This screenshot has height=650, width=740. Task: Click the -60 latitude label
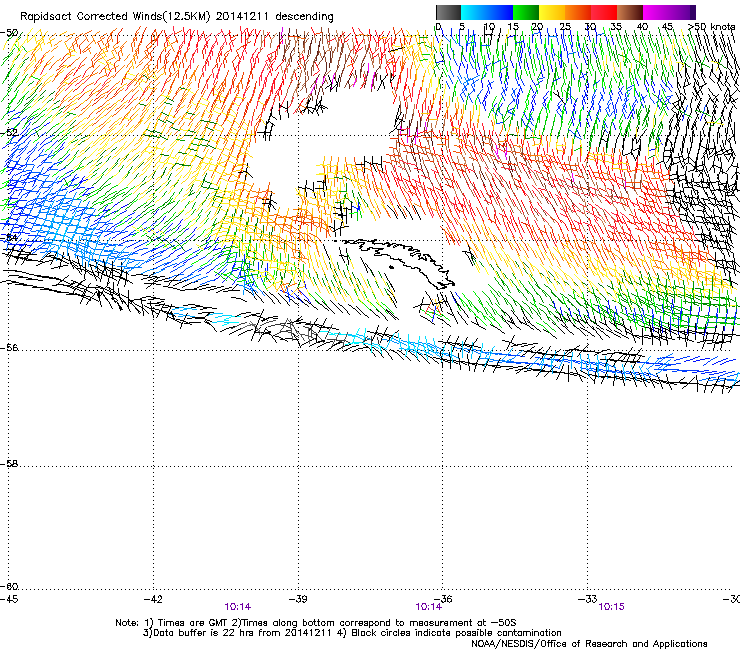pyautogui.click(x=9, y=586)
